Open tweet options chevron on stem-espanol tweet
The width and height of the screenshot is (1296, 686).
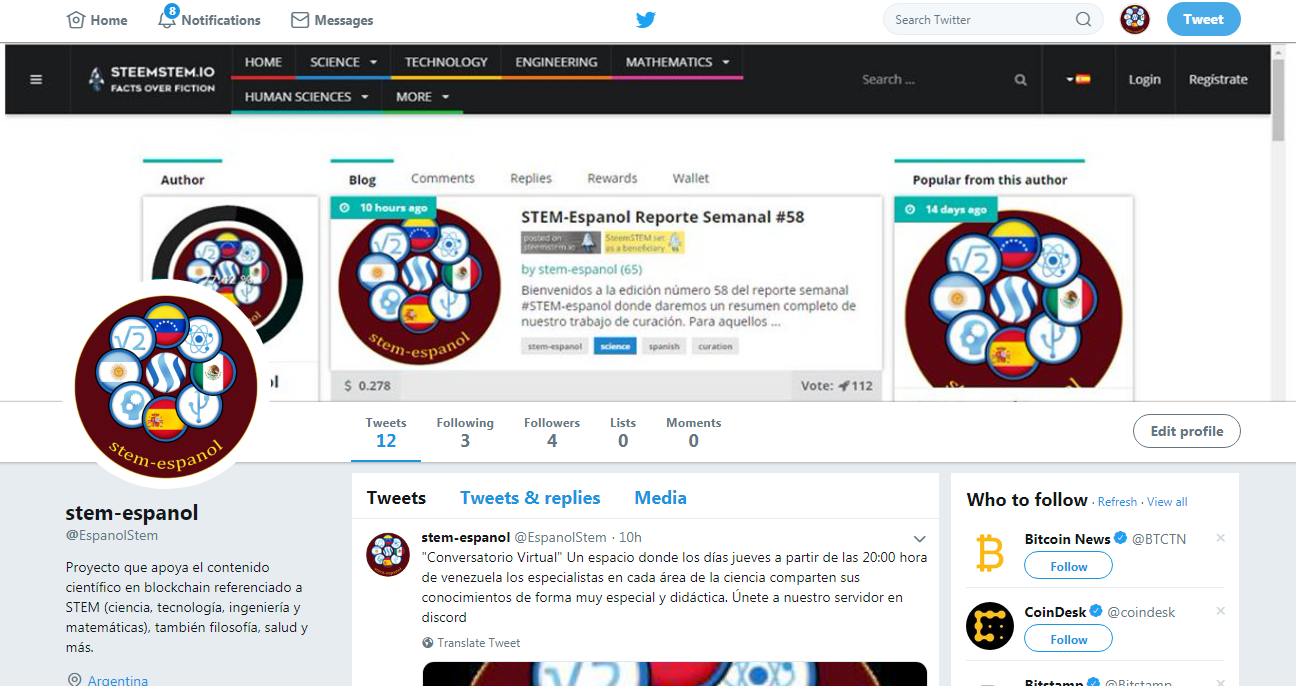click(920, 539)
